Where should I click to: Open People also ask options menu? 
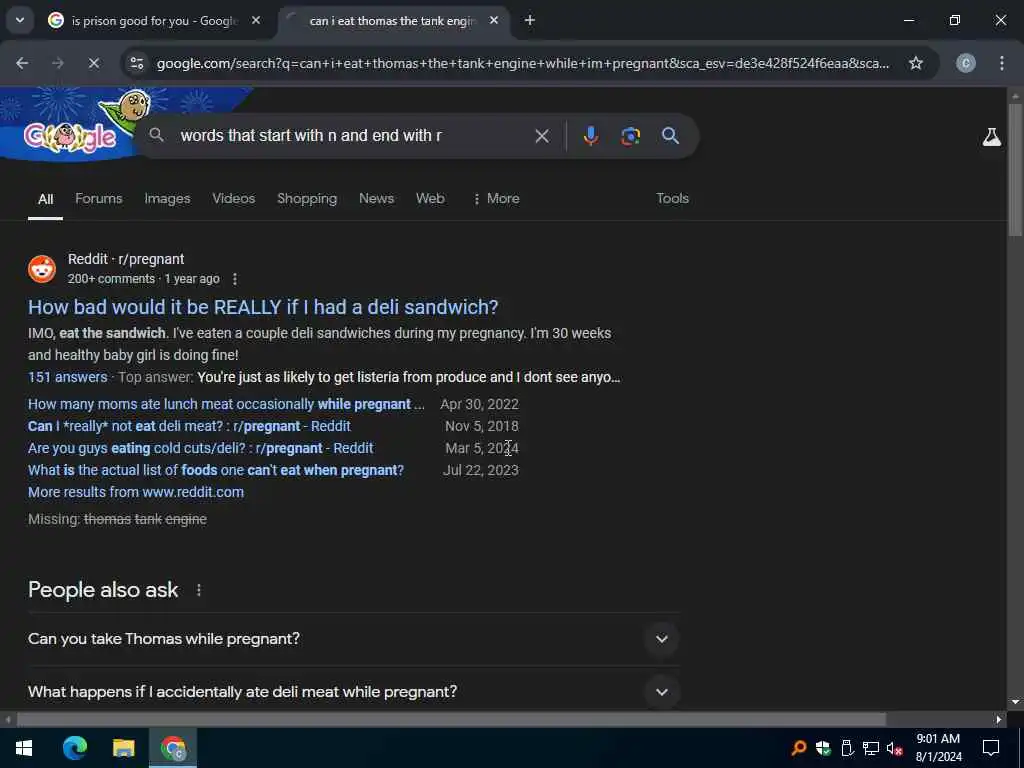pos(199,590)
